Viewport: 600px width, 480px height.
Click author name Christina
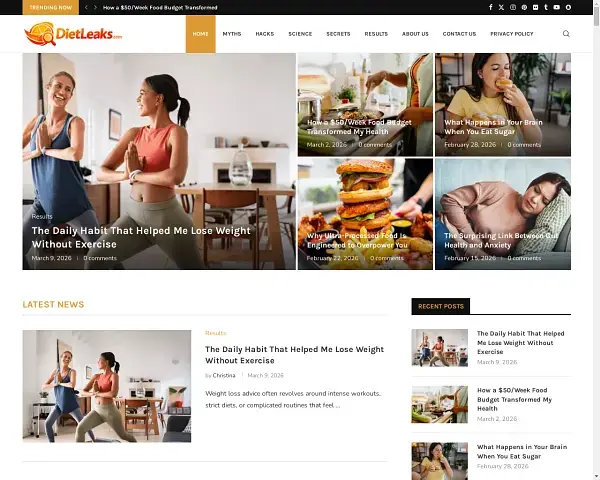(x=224, y=376)
